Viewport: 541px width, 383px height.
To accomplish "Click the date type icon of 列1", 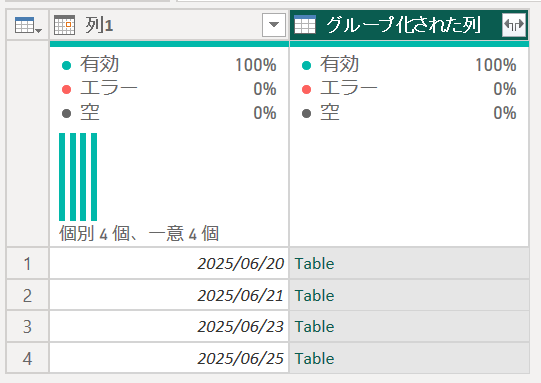I will 64,25.
